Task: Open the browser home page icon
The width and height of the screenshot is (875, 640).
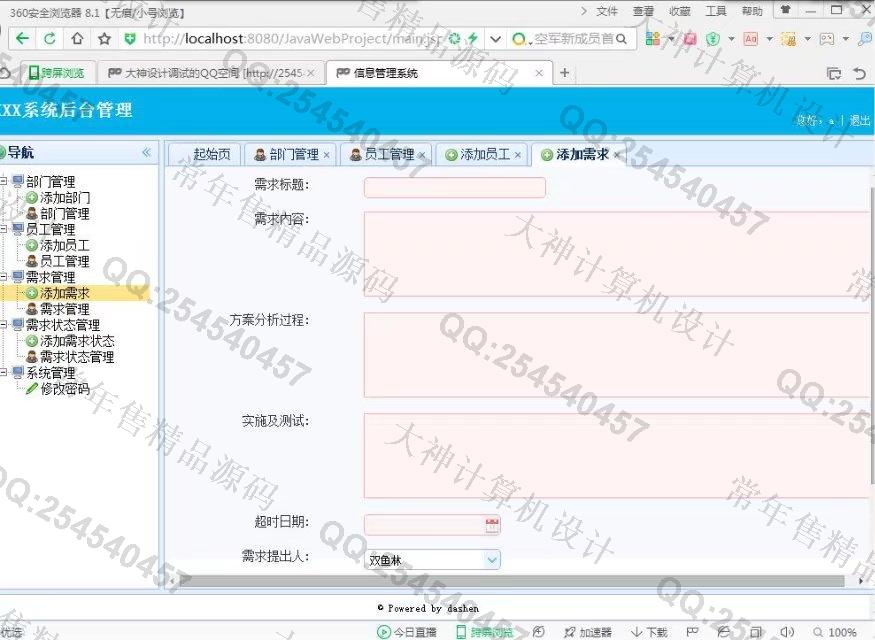Action: point(77,39)
